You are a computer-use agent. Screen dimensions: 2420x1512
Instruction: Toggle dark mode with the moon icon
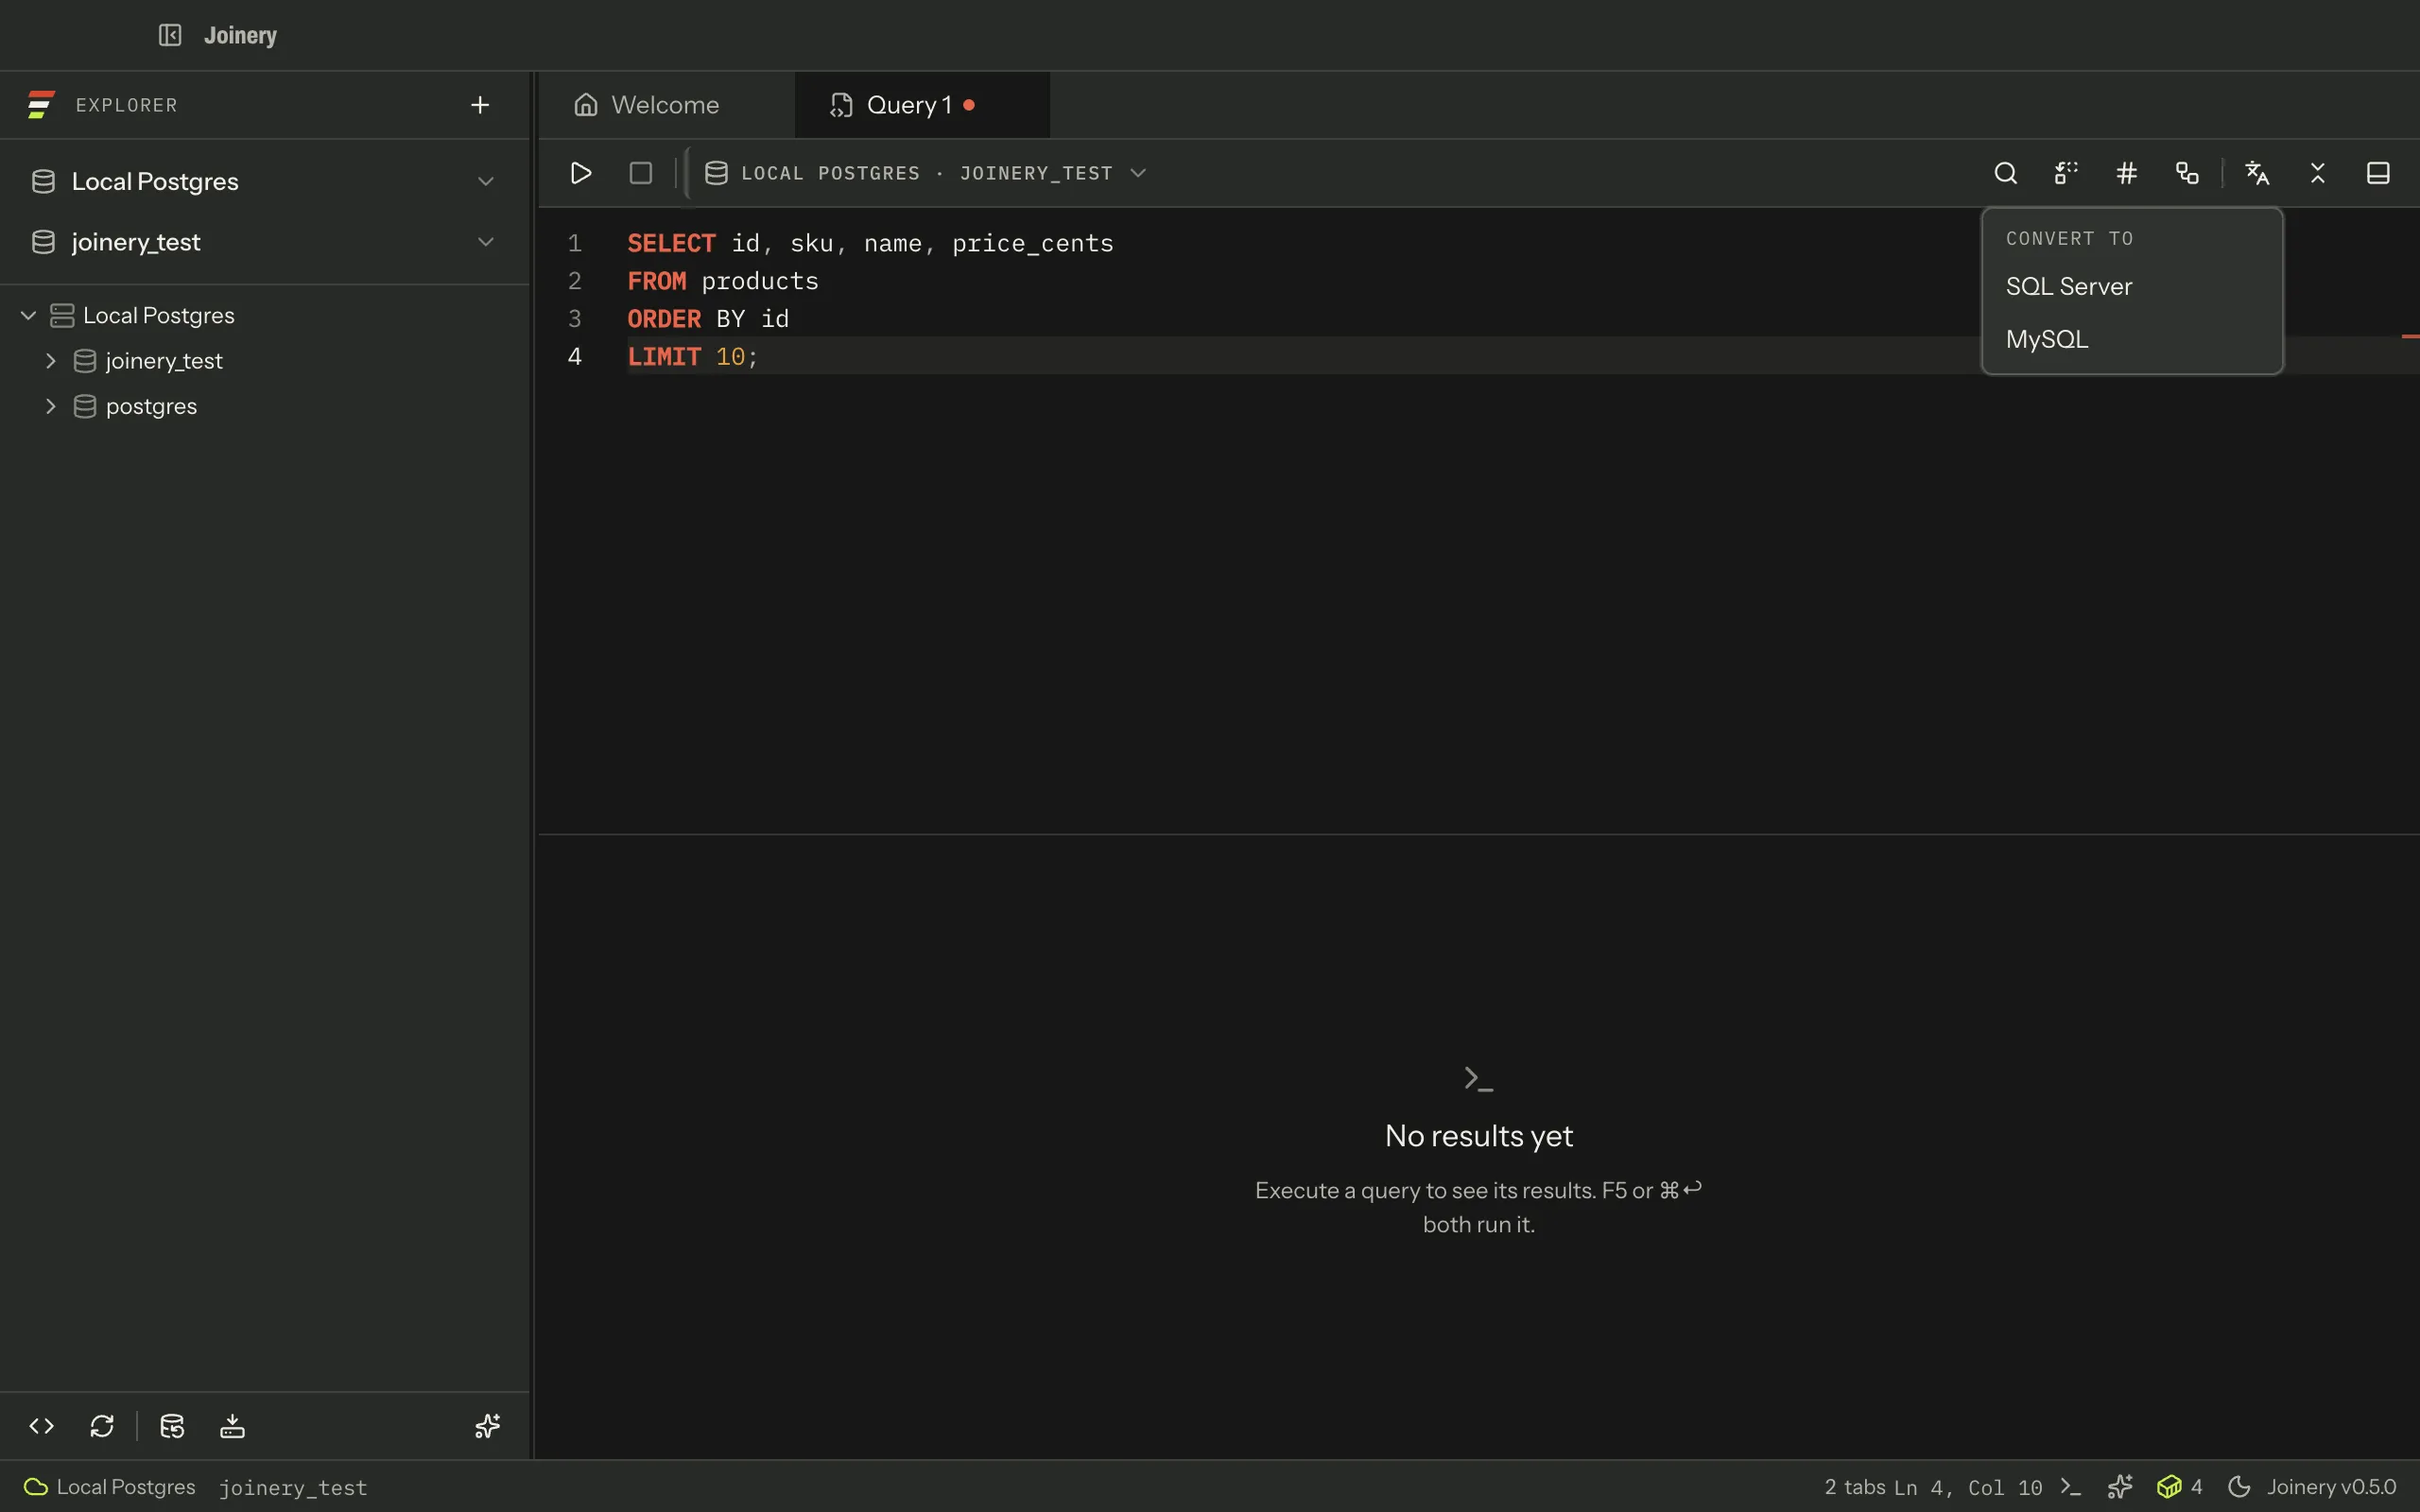(2239, 1487)
